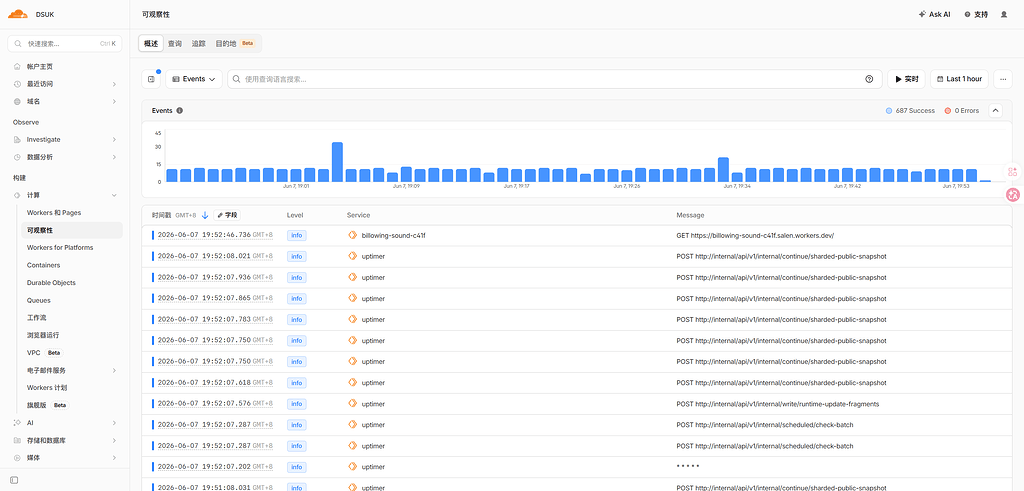
Task: Open 工作流 in sidebar
Action: 37,318
